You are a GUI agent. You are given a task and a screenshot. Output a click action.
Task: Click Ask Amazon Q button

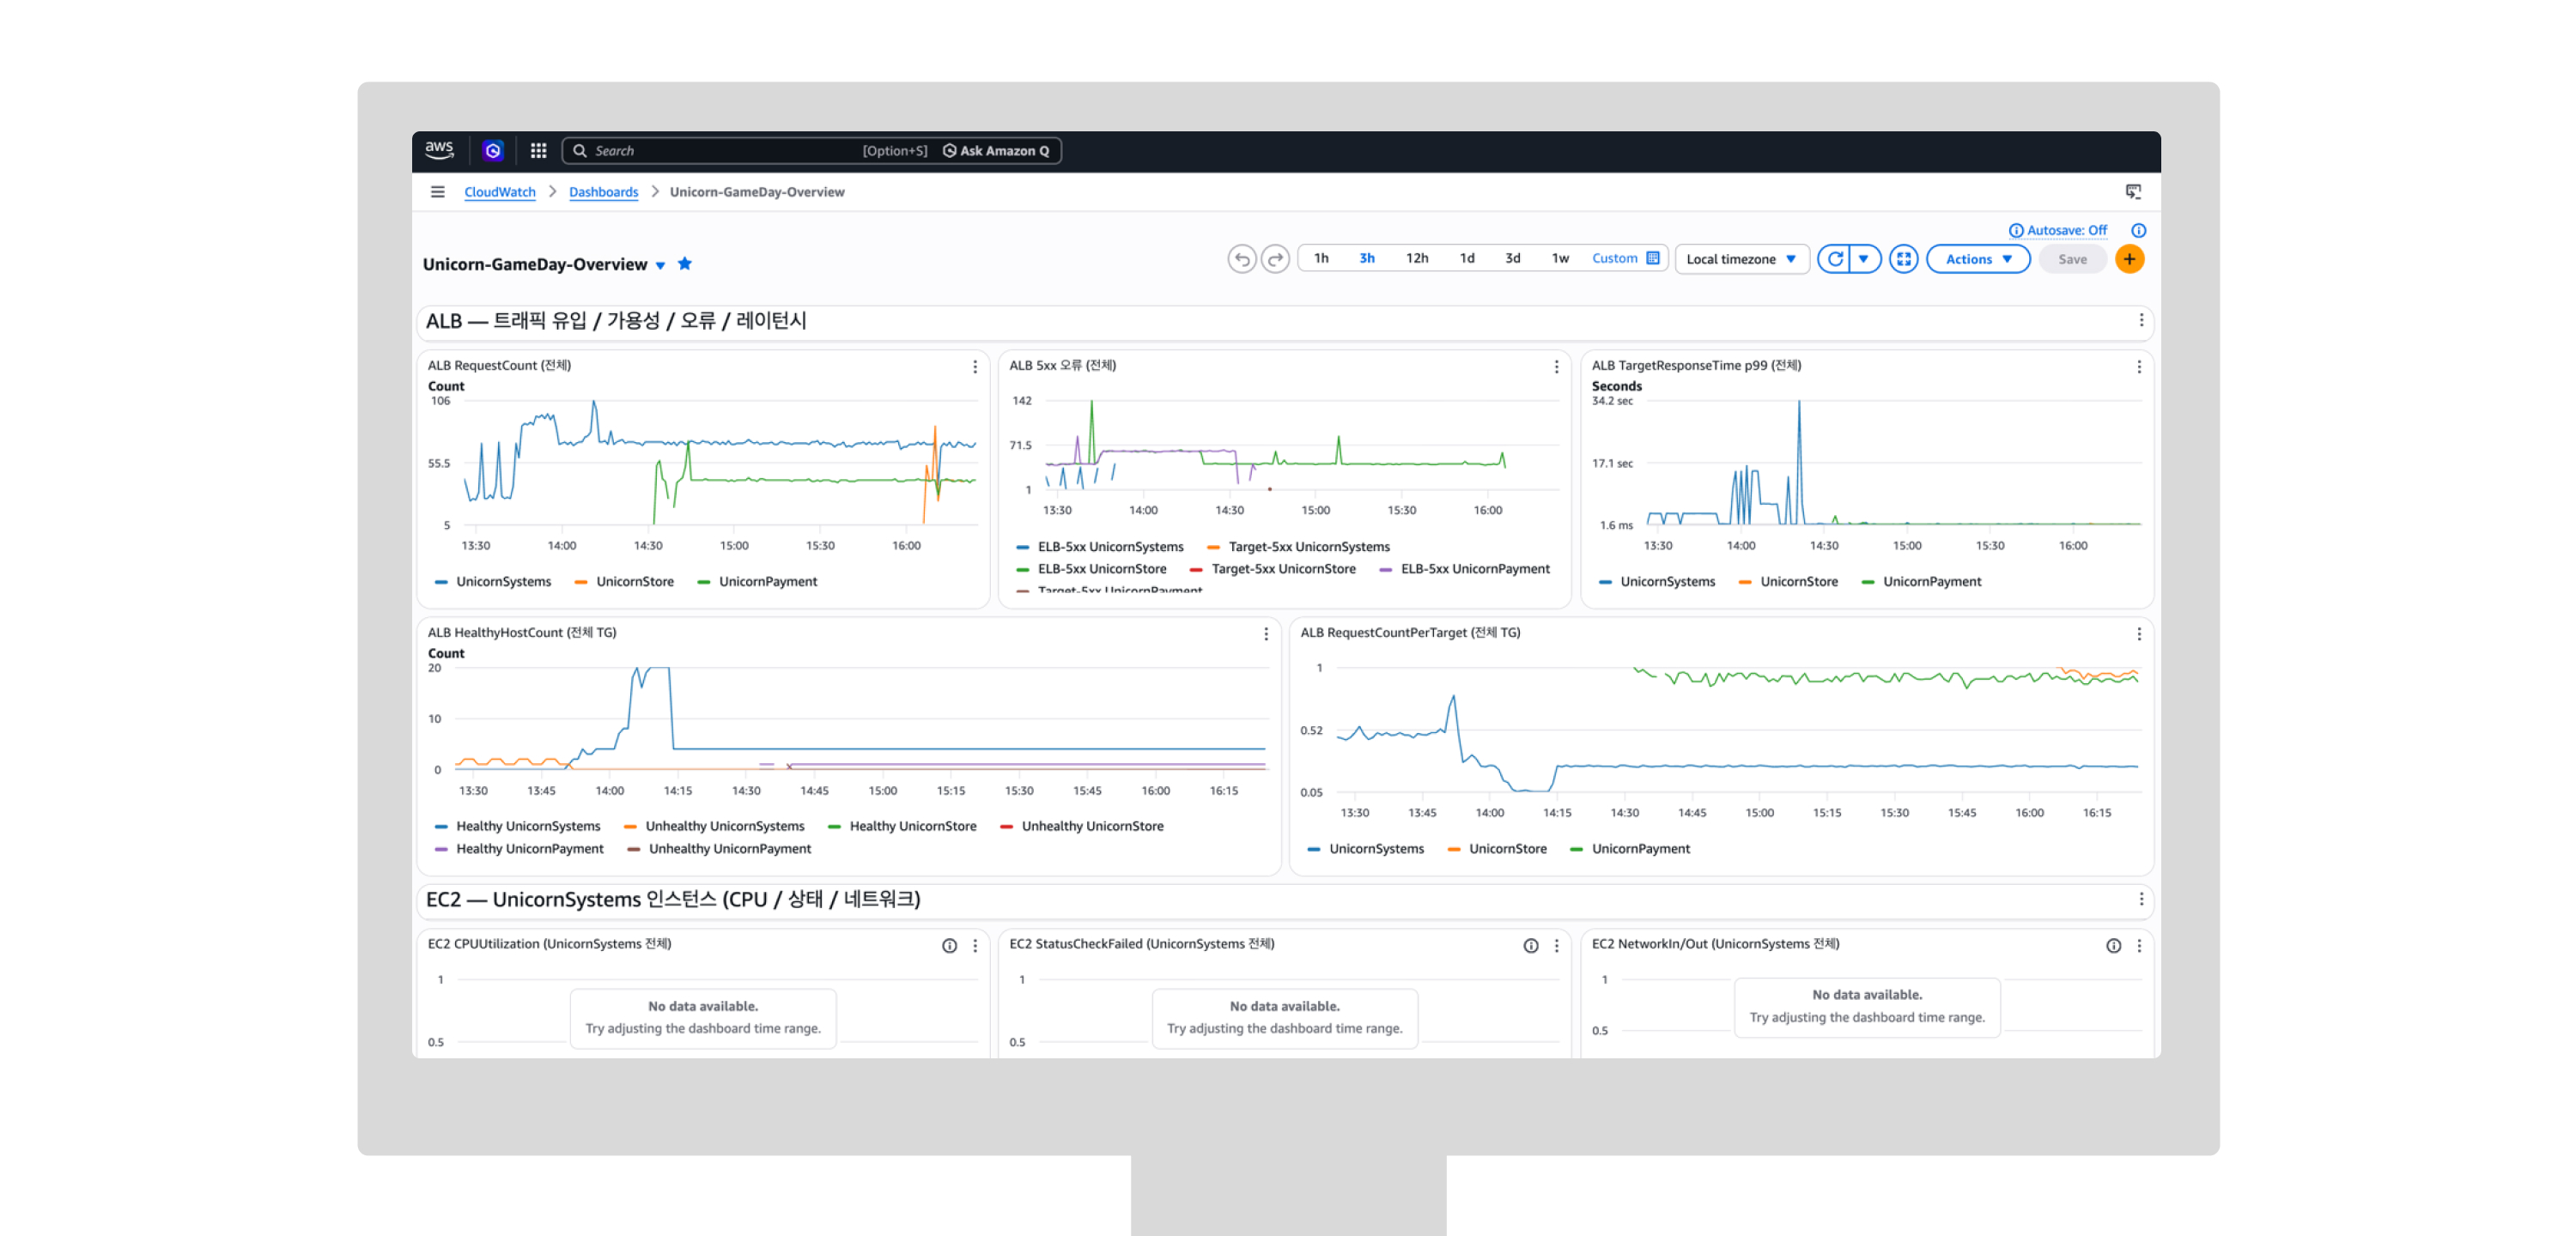point(996,151)
